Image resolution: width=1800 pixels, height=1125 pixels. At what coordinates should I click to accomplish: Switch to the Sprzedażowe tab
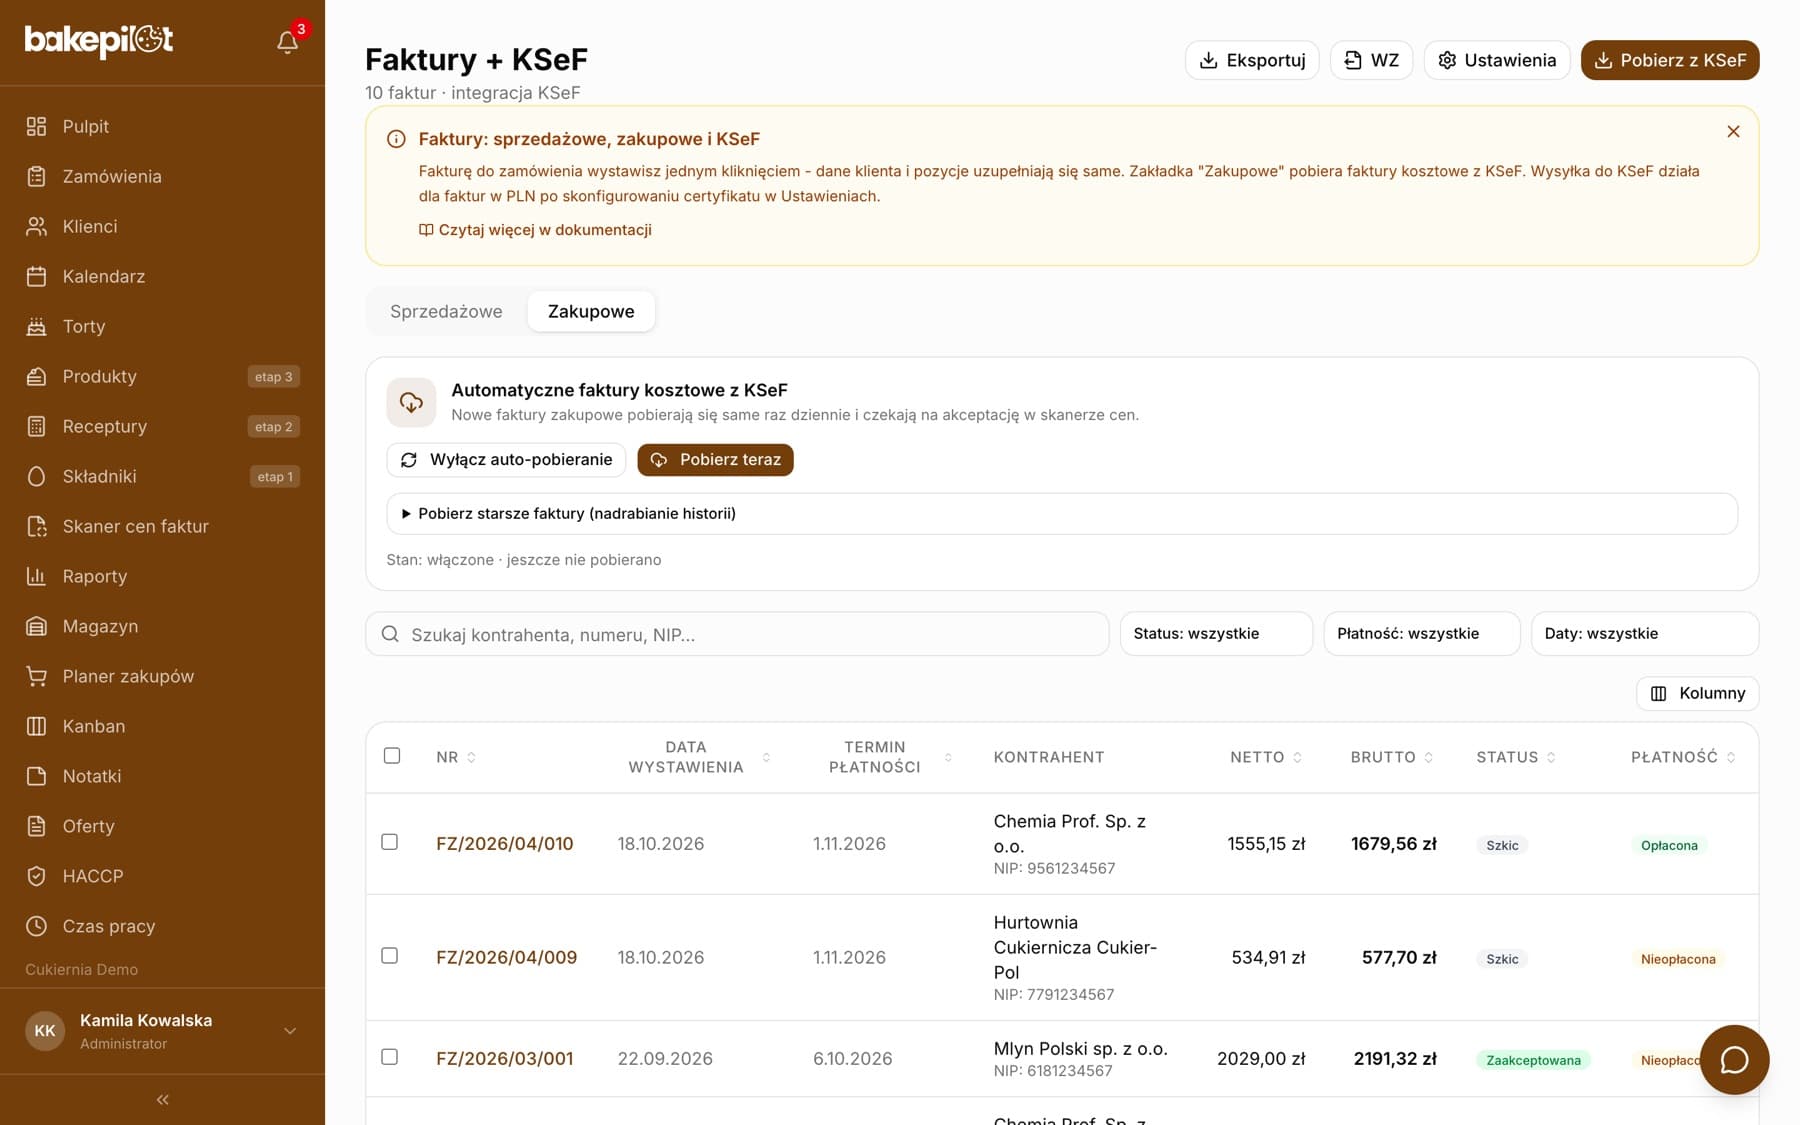[446, 312]
